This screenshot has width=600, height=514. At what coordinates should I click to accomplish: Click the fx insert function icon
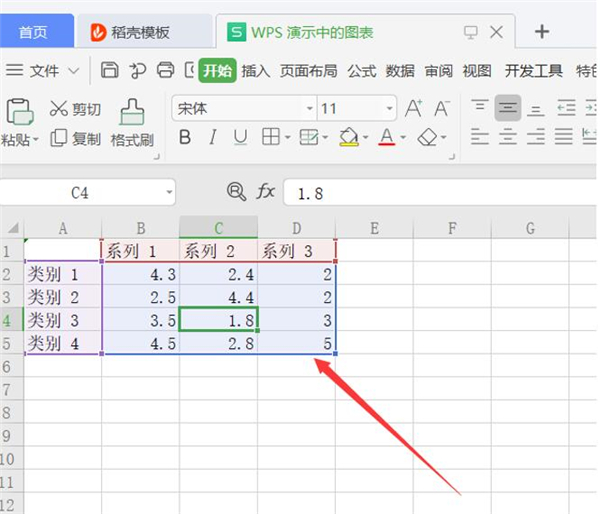pyautogui.click(x=266, y=191)
